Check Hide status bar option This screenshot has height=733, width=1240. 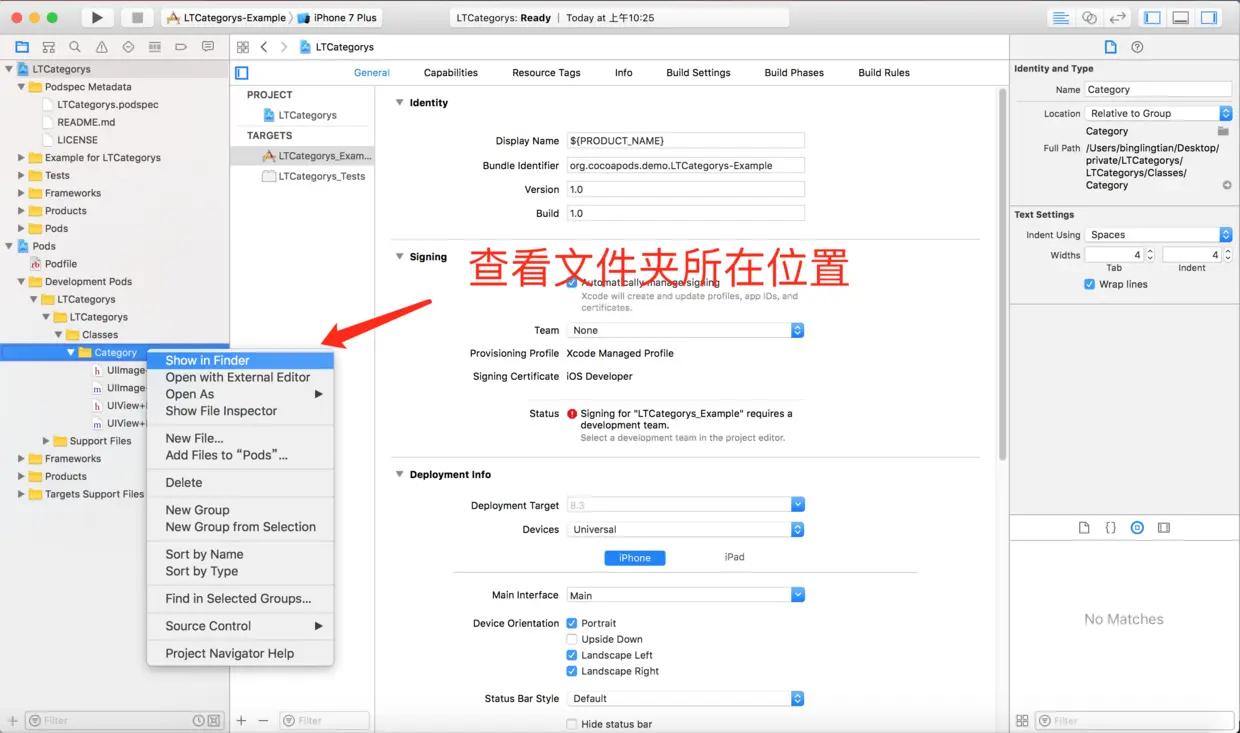(572, 724)
